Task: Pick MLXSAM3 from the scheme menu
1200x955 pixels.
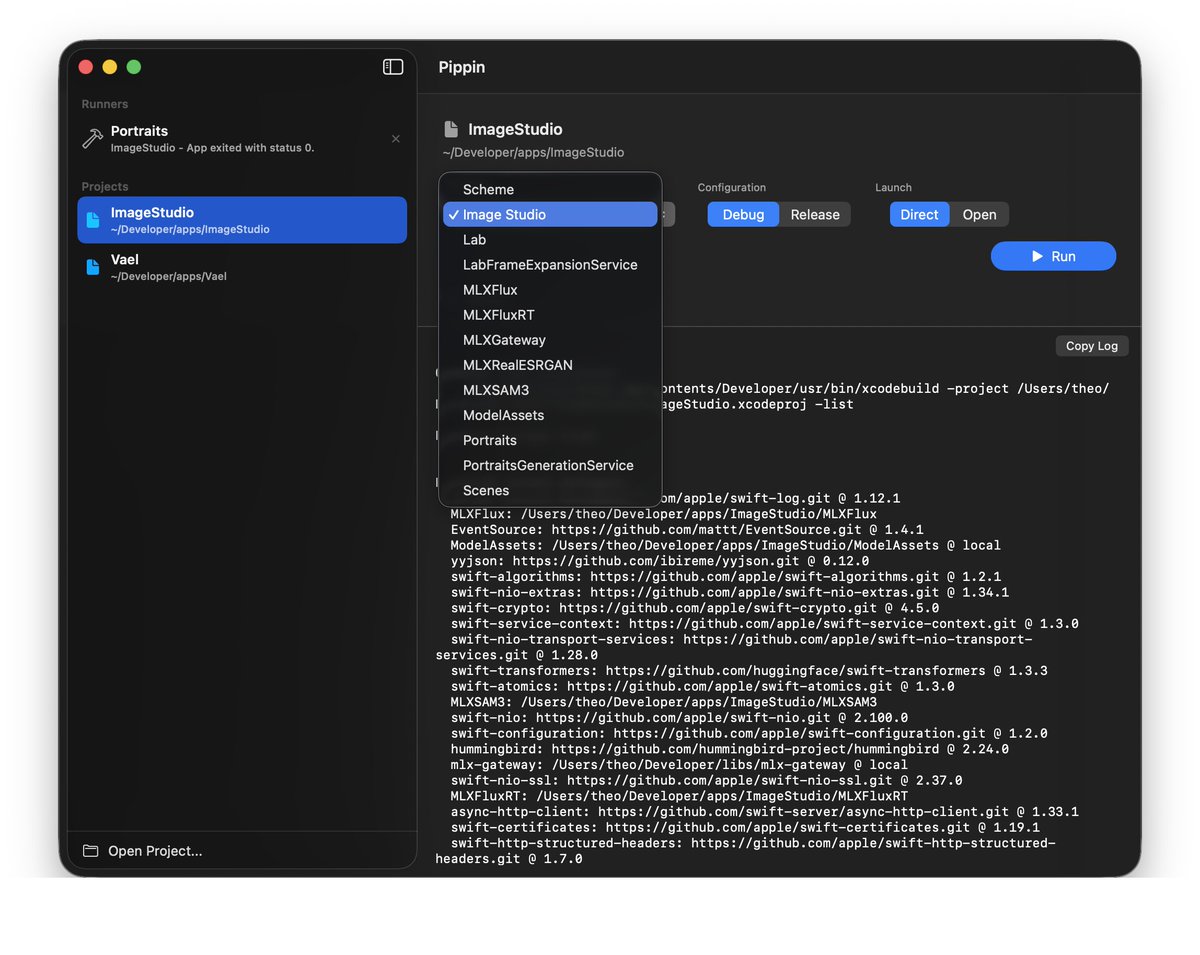Action: click(x=550, y=390)
